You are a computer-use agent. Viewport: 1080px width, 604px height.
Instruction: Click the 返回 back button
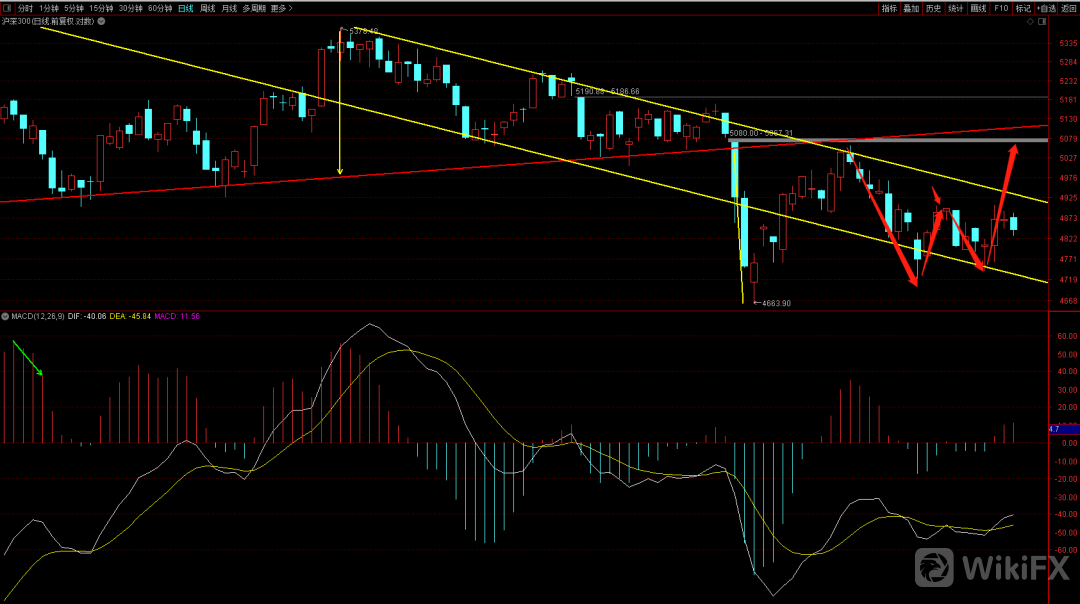click(x=1069, y=8)
